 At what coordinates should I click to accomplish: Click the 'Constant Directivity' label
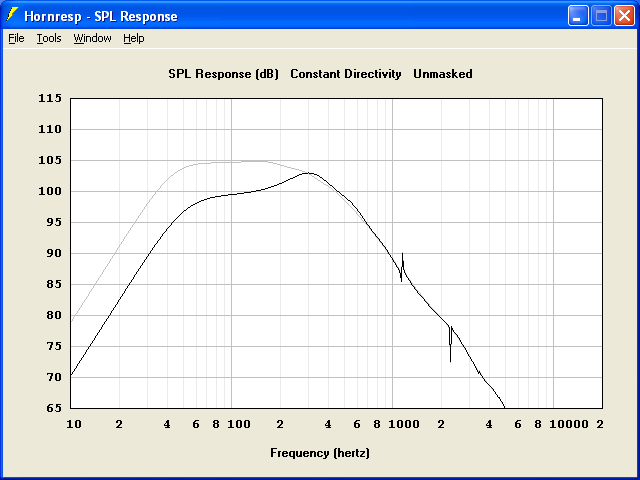[x=346, y=74]
